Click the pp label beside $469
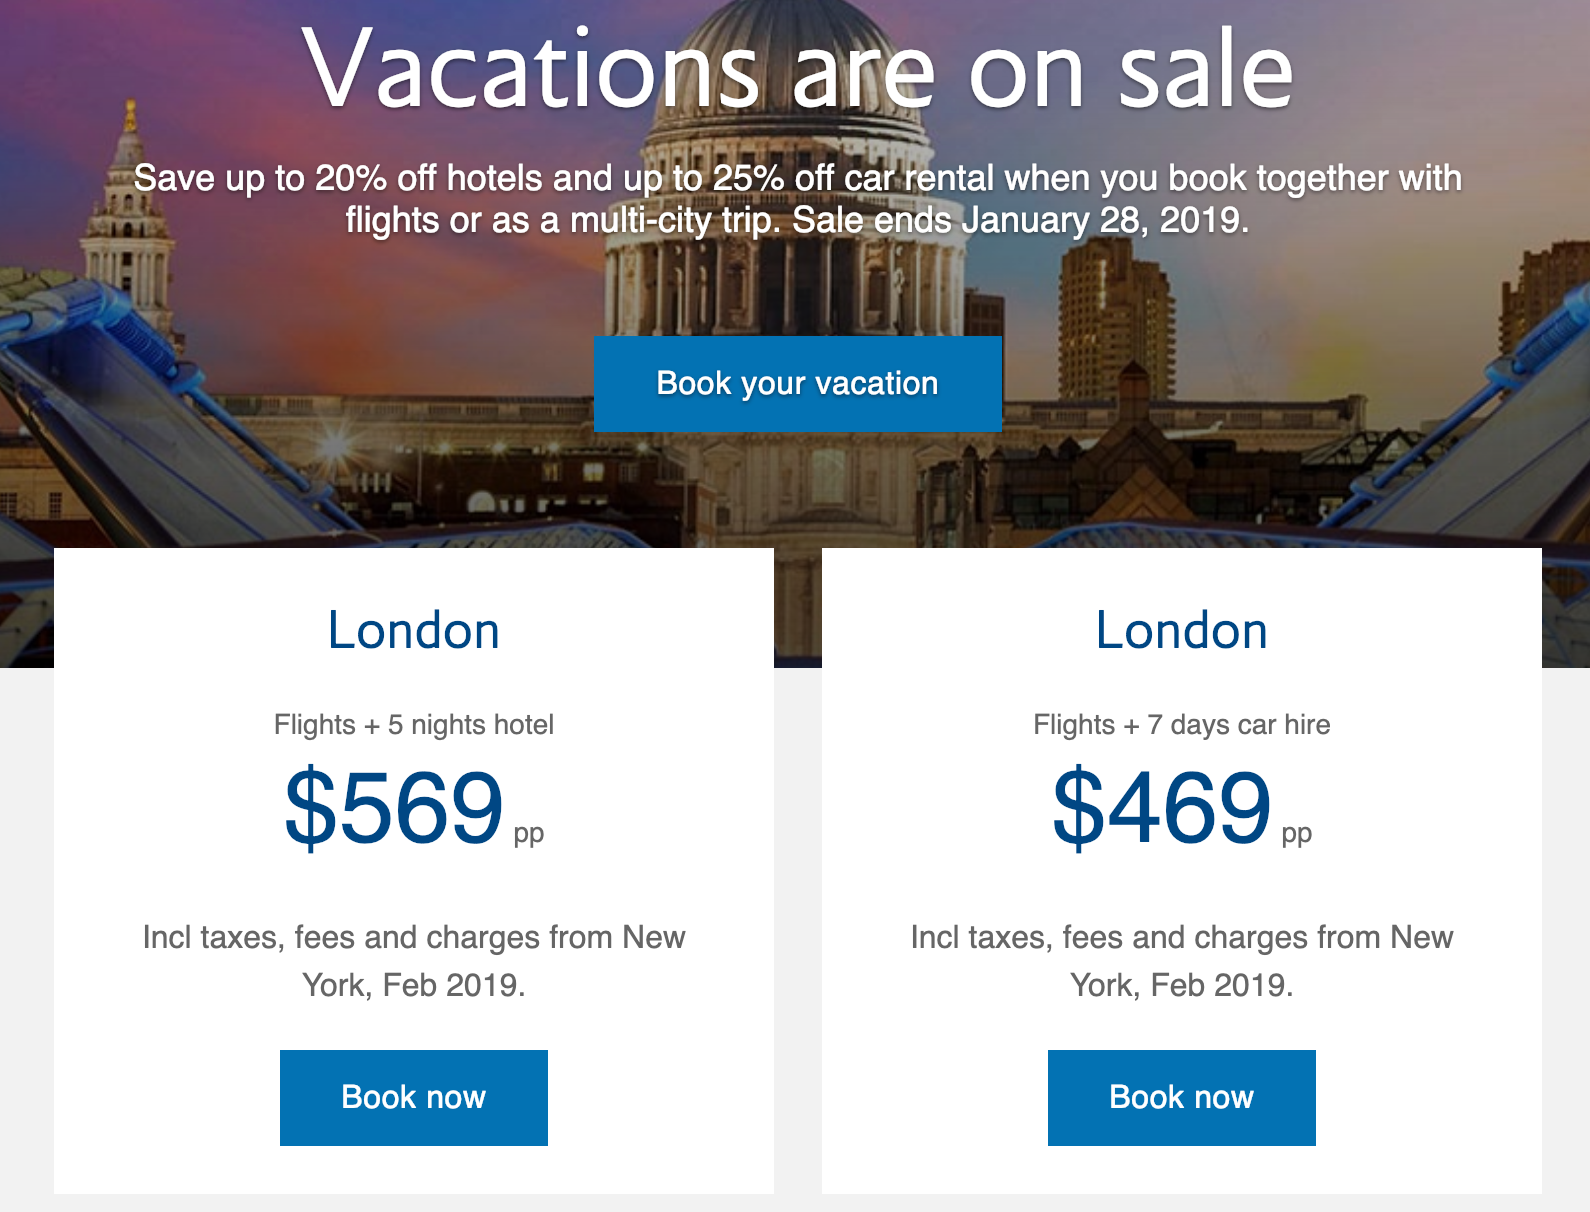This screenshot has width=1590, height=1212. point(1296,833)
